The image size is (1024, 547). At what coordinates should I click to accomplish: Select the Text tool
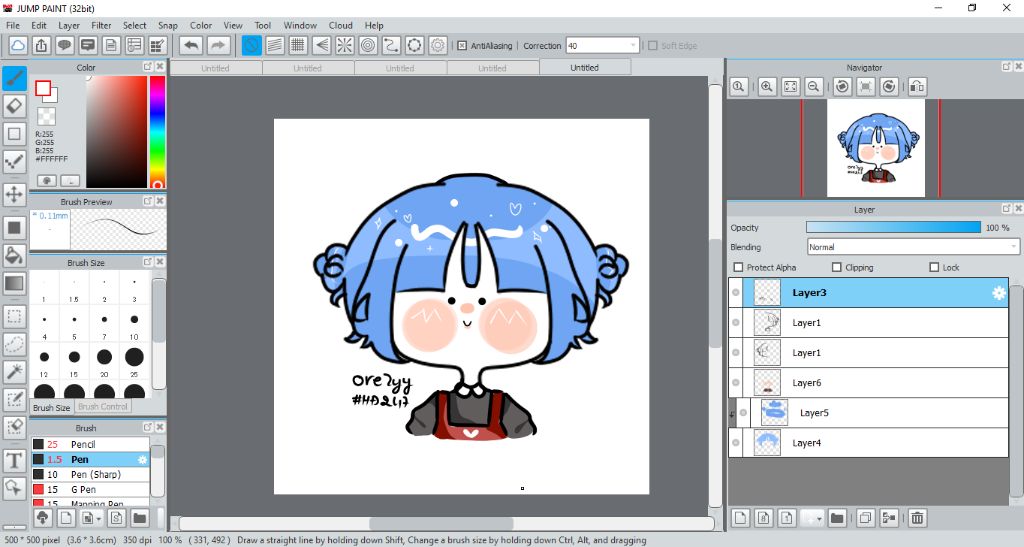coord(14,460)
